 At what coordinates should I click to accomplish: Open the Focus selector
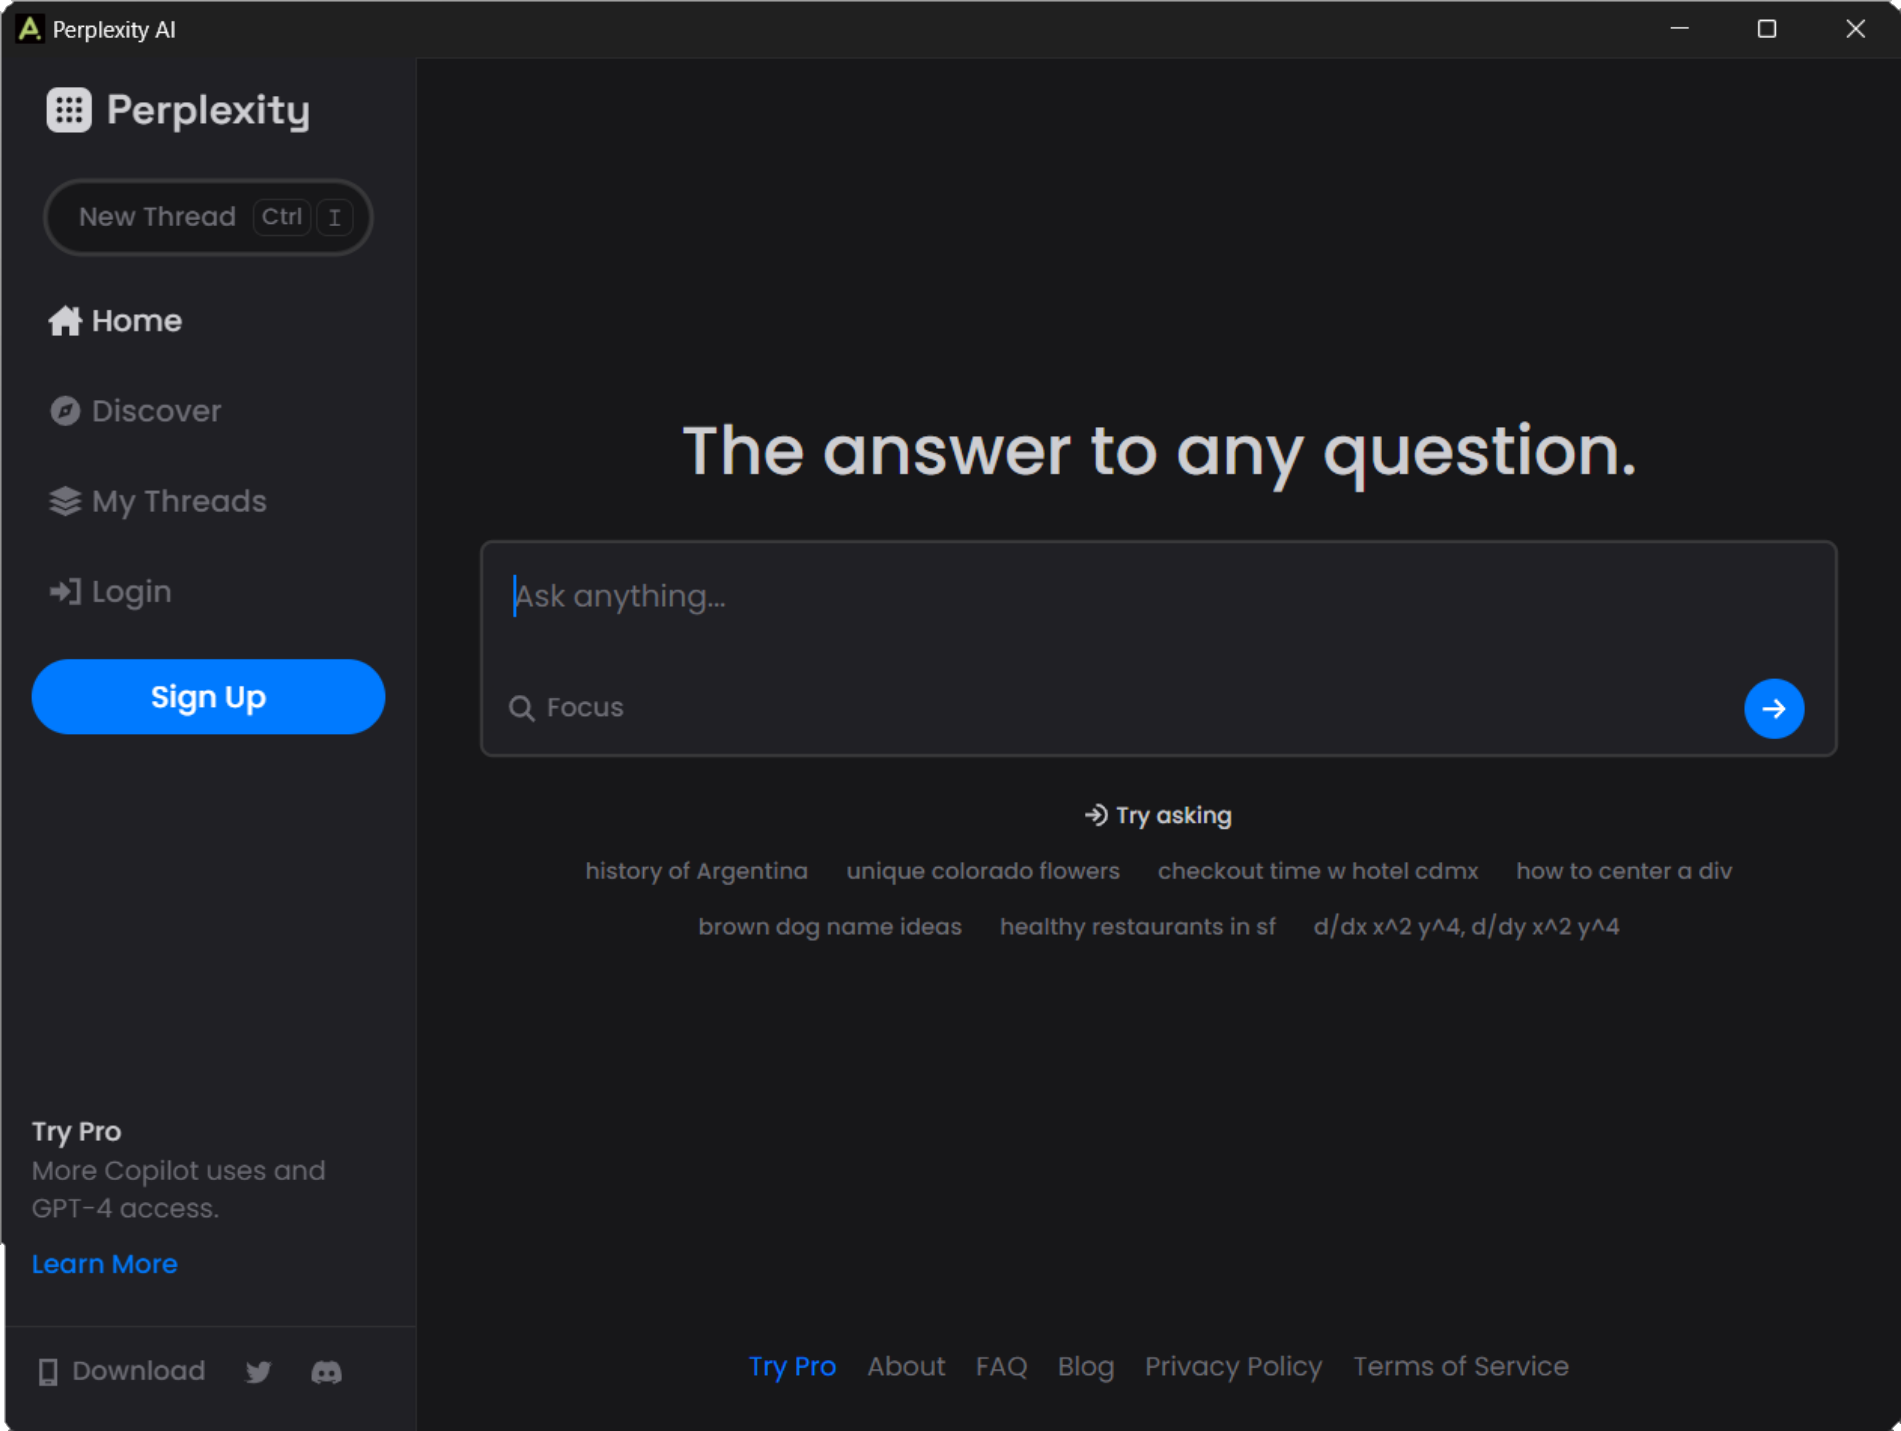[566, 708]
